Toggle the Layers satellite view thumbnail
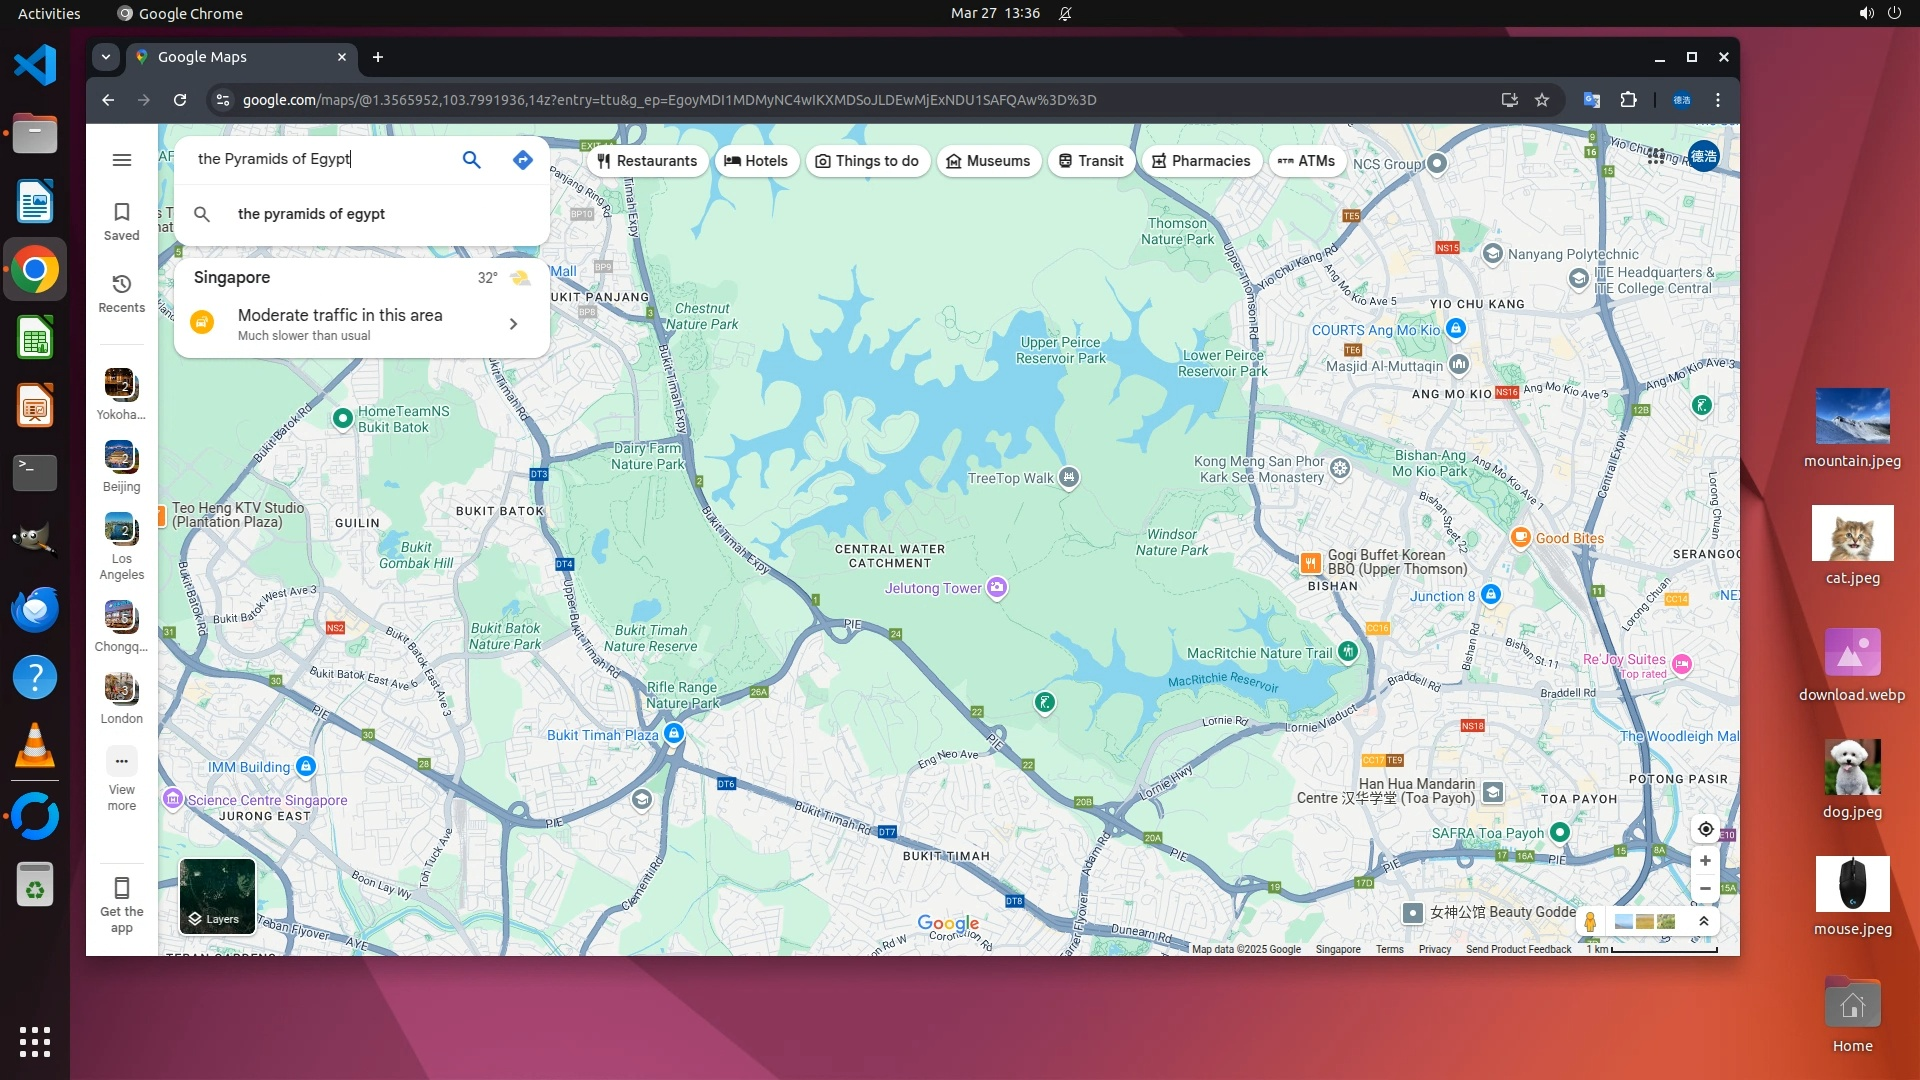This screenshot has height=1080, width=1920. point(217,896)
